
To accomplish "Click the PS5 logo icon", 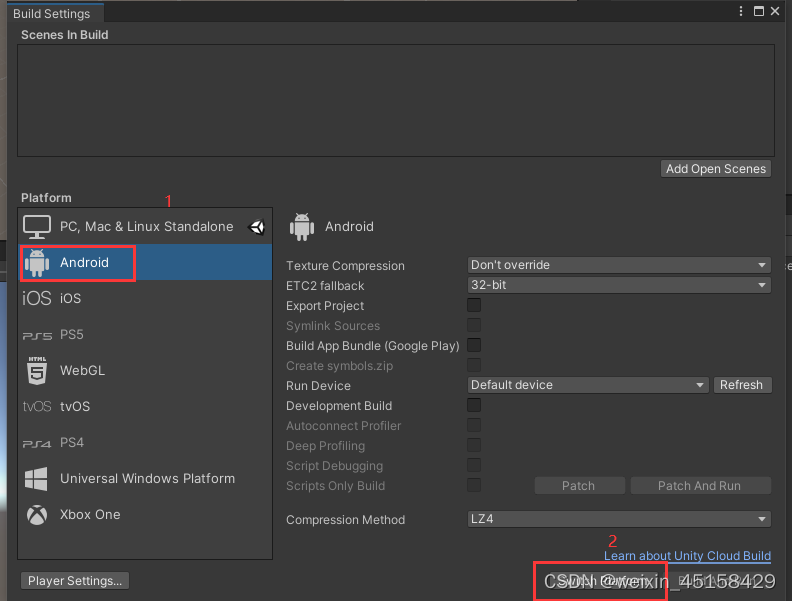I will pos(37,335).
